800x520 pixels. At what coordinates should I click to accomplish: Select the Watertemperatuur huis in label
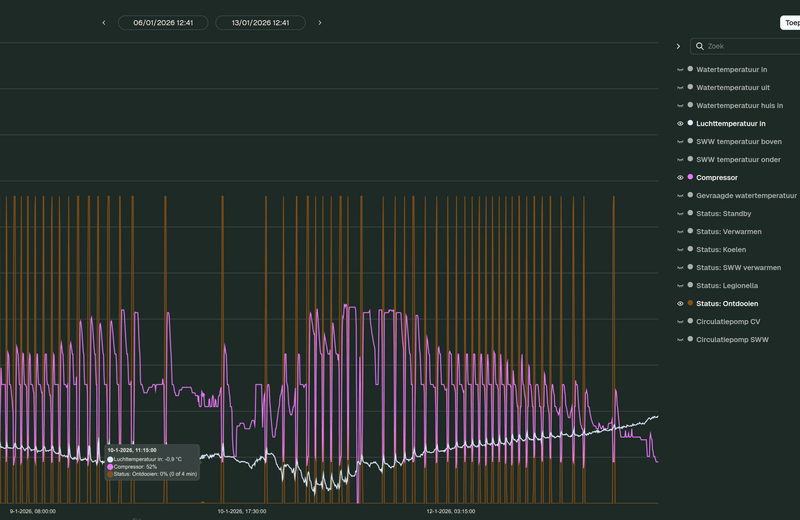(x=740, y=106)
